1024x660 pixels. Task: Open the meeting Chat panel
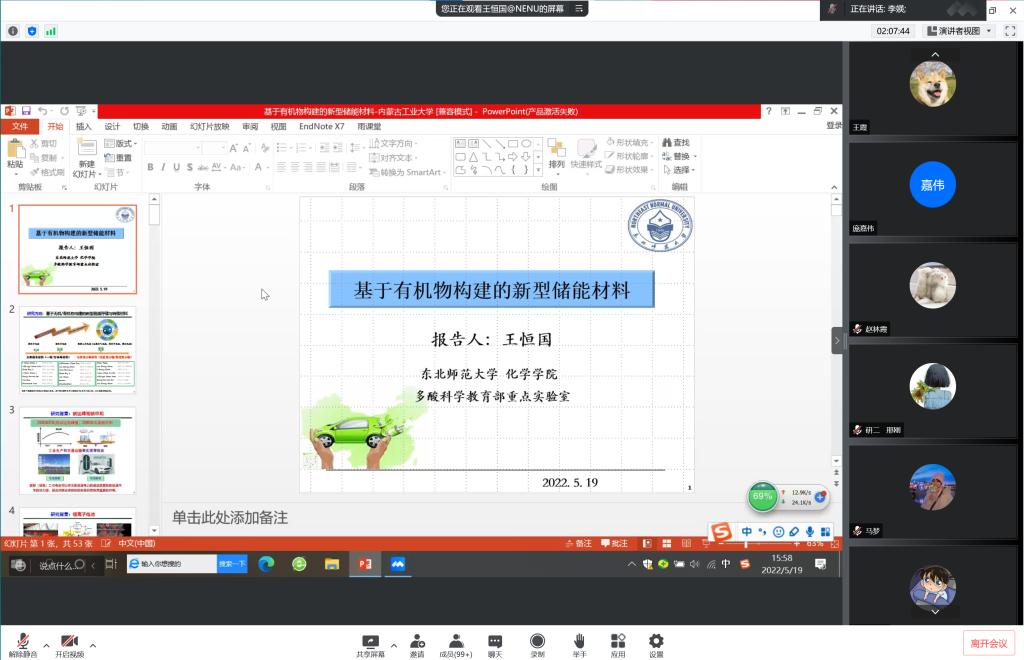[x=495, y=643]
